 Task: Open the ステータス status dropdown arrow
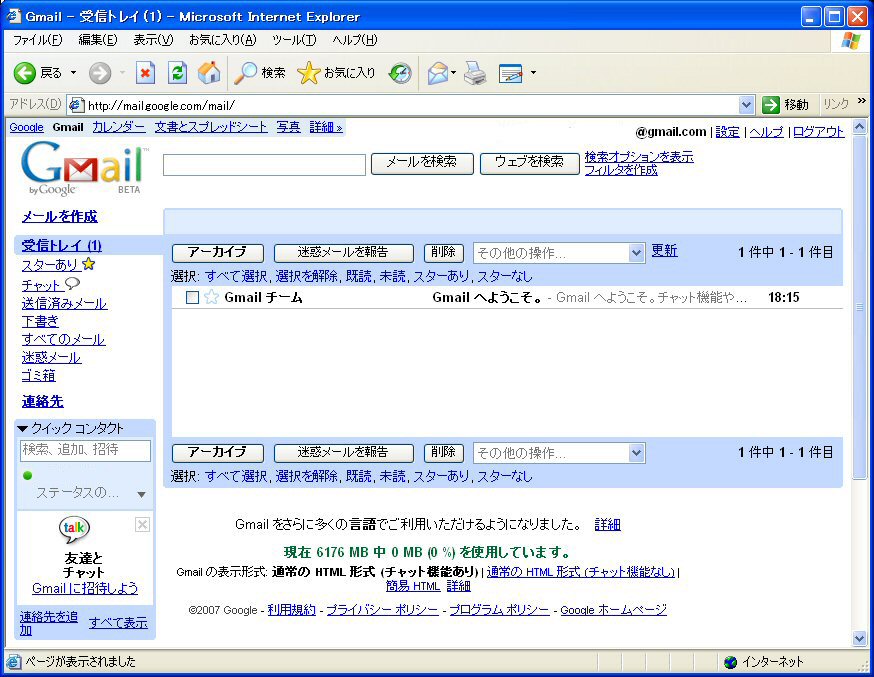tap(142, 494)
